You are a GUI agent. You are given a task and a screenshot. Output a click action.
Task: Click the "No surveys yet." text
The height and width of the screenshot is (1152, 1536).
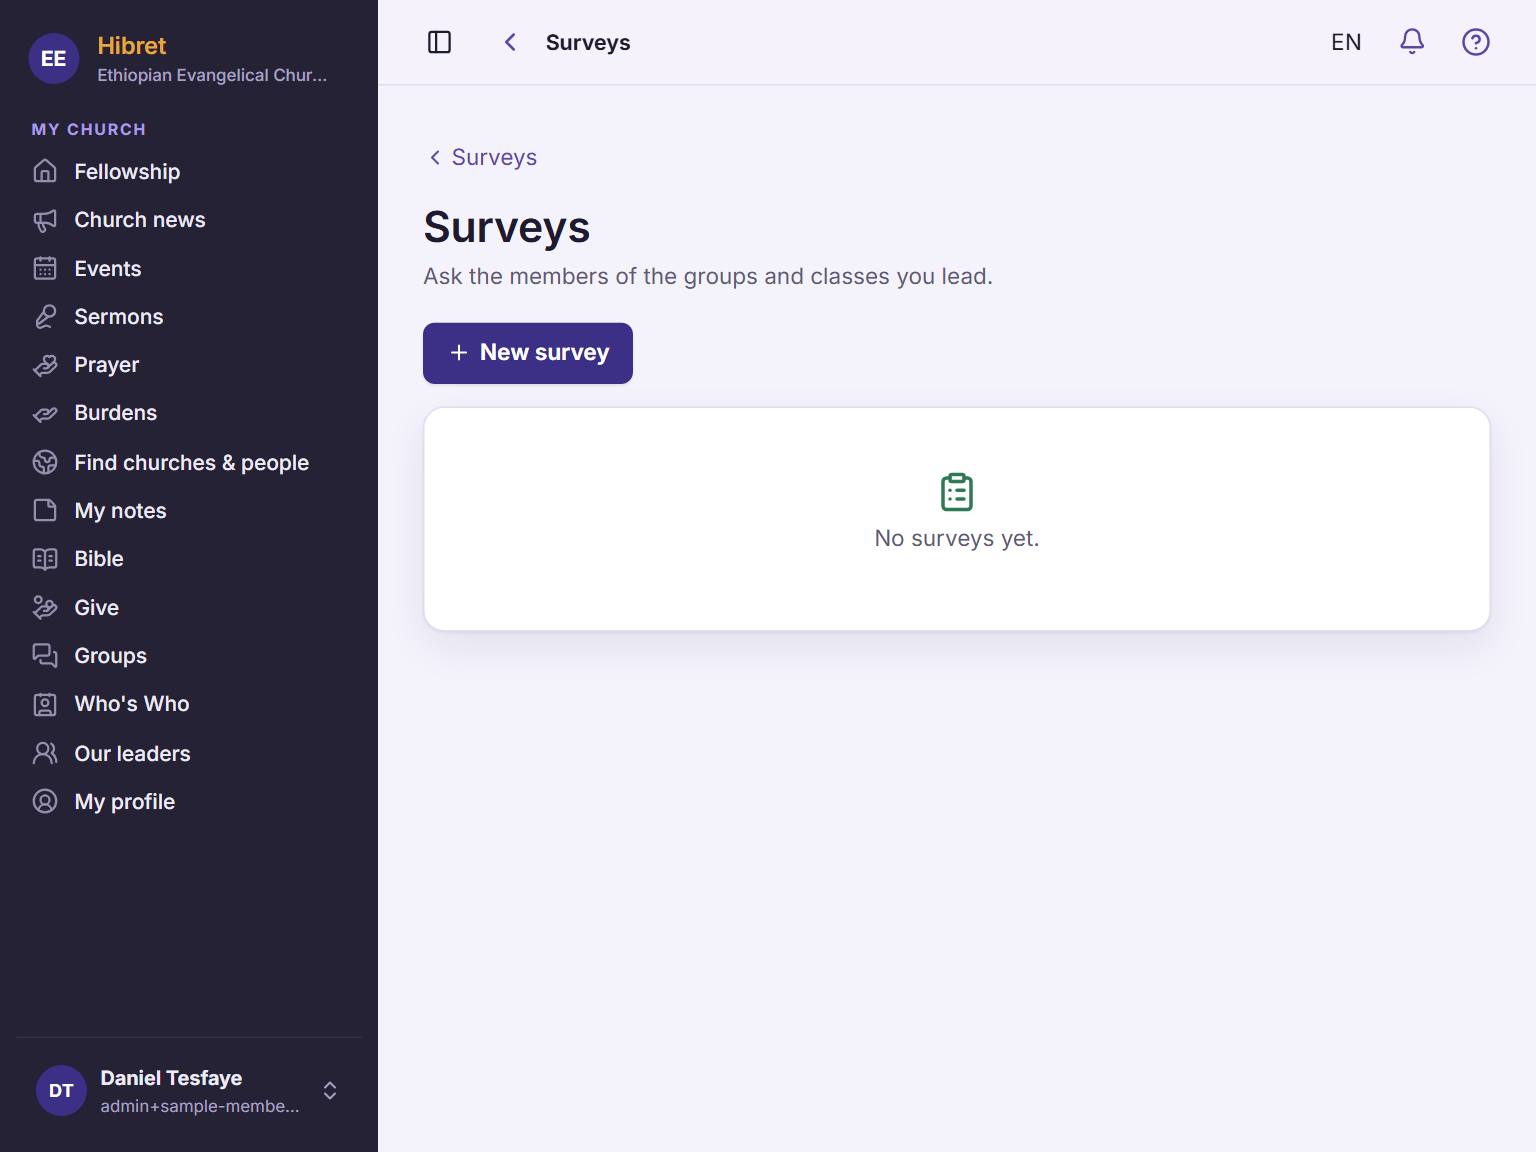(x=957, y=538)
